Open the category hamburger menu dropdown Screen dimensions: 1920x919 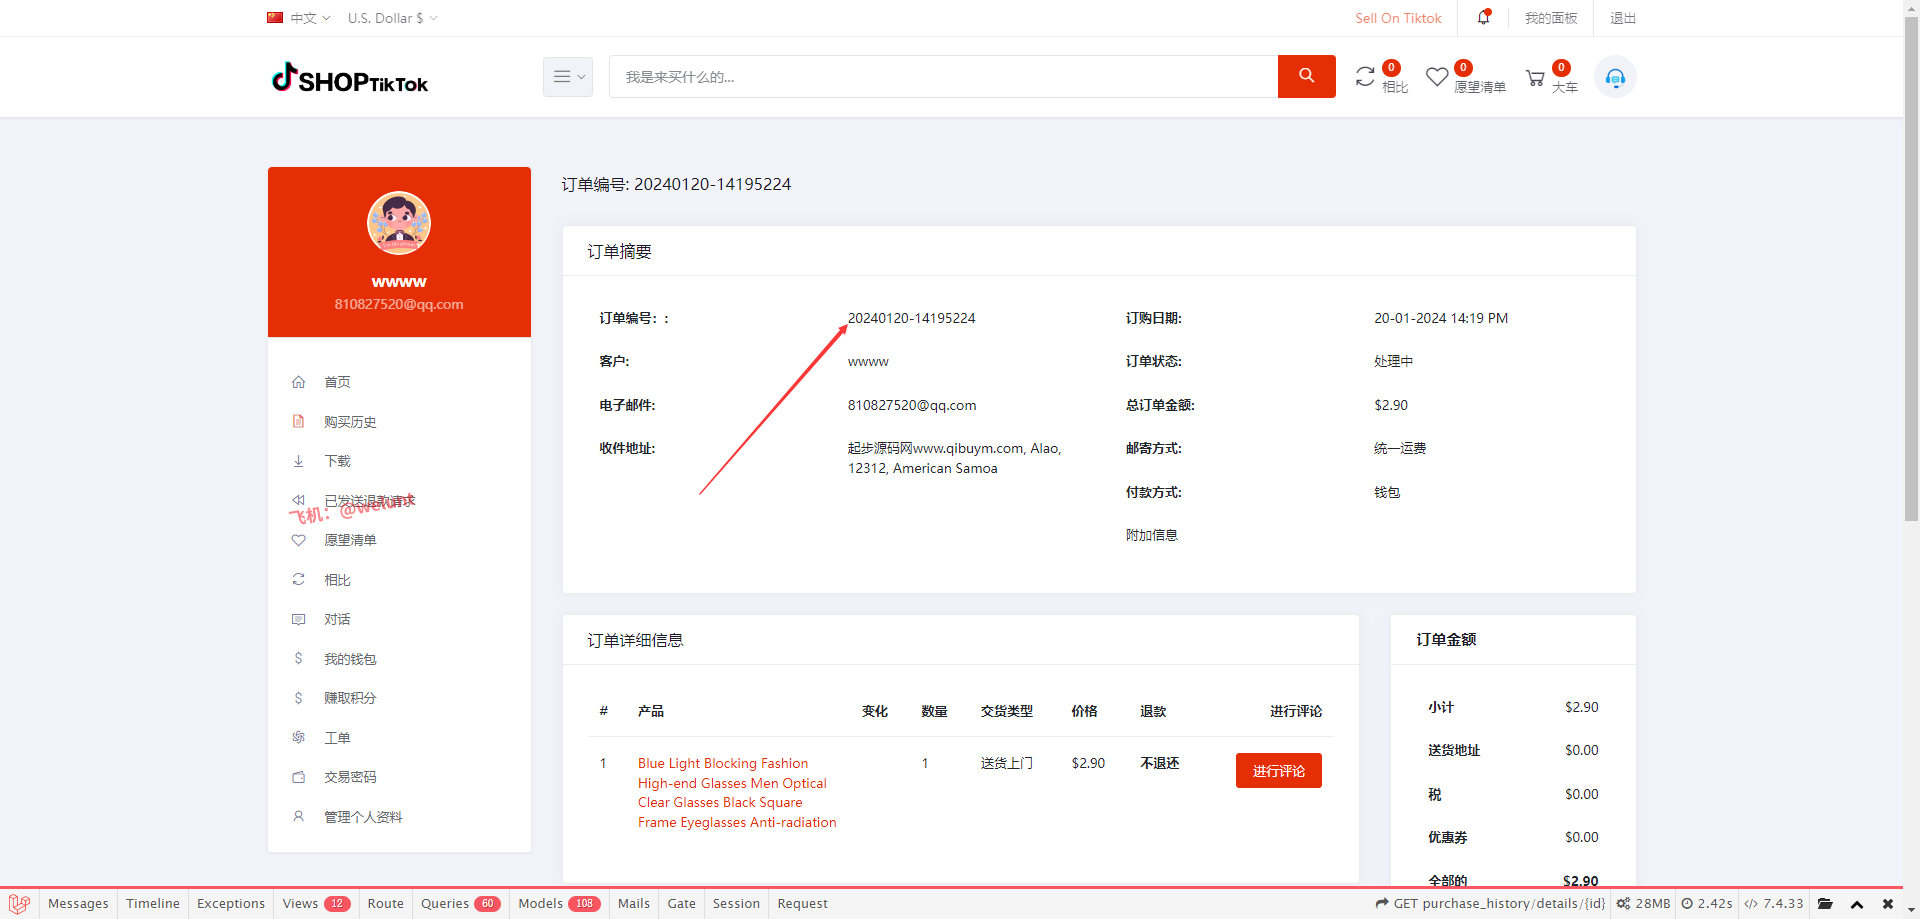(568, 77)
